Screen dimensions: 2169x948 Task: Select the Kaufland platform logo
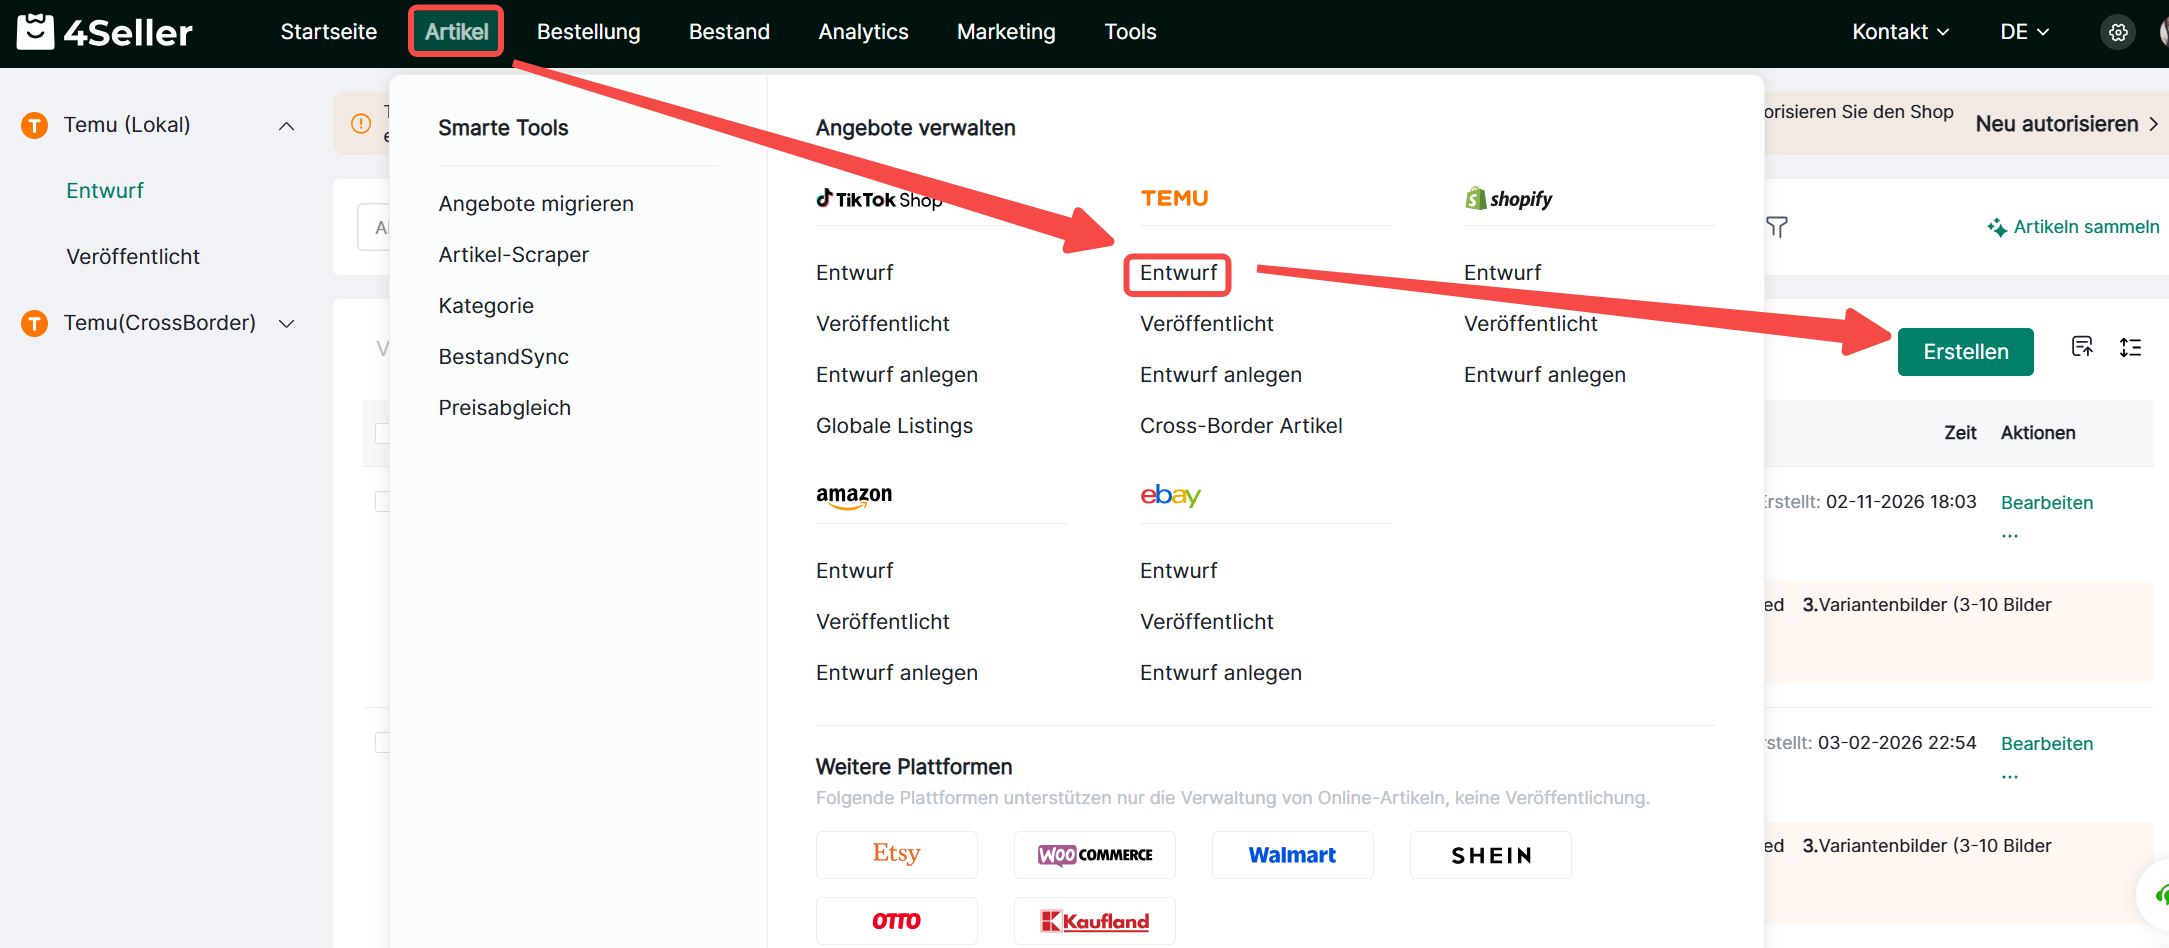point(1094,920)
